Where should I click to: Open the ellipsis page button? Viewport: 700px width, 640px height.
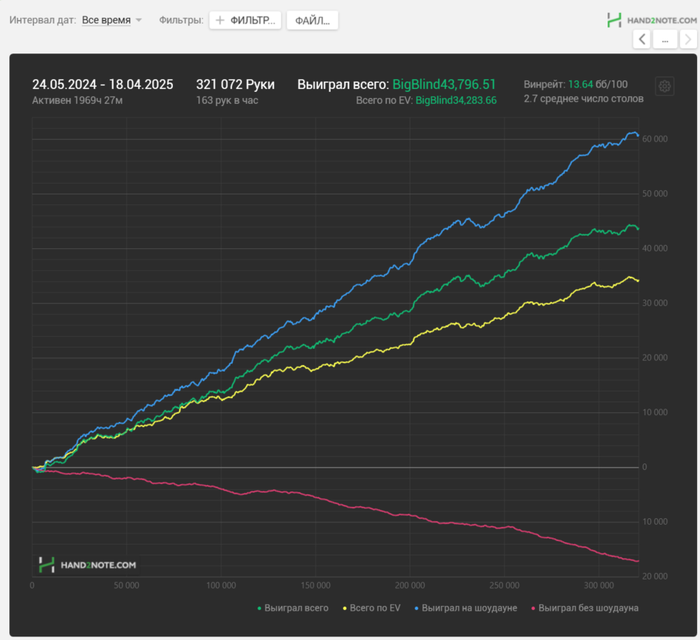click(665, 39)
